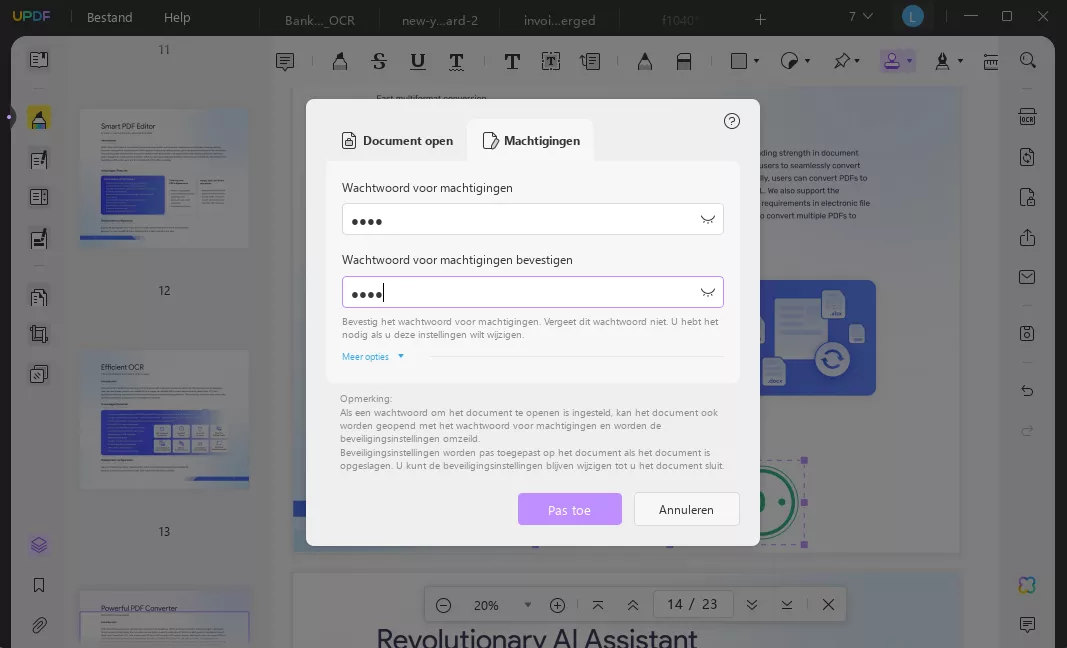The image size is (1067, 648).
Task: Open the Bestand menu
Action: point(110,18)
